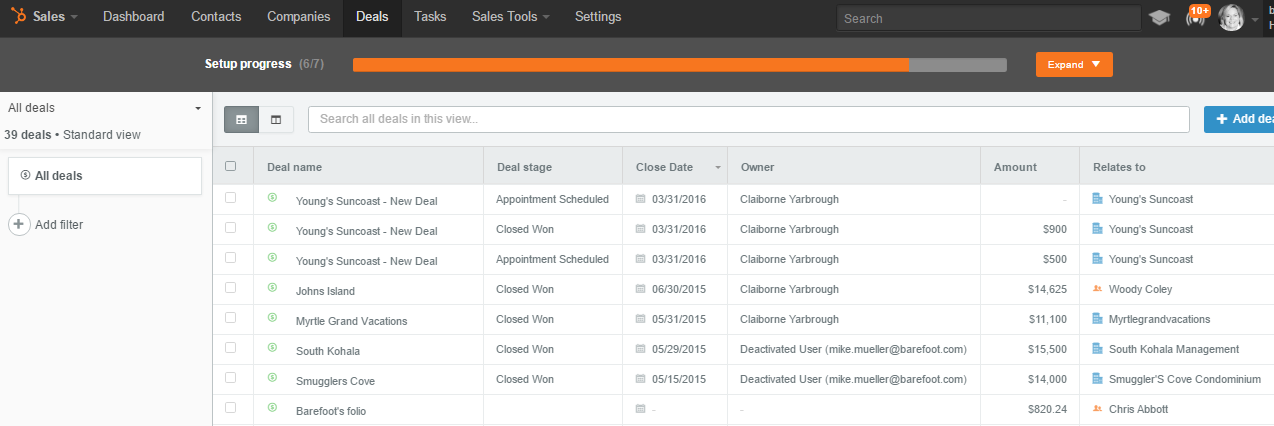The height and width of the screenshot is (426, 1274).
Task: Switch to board view icon
Action: pos(276,119)
